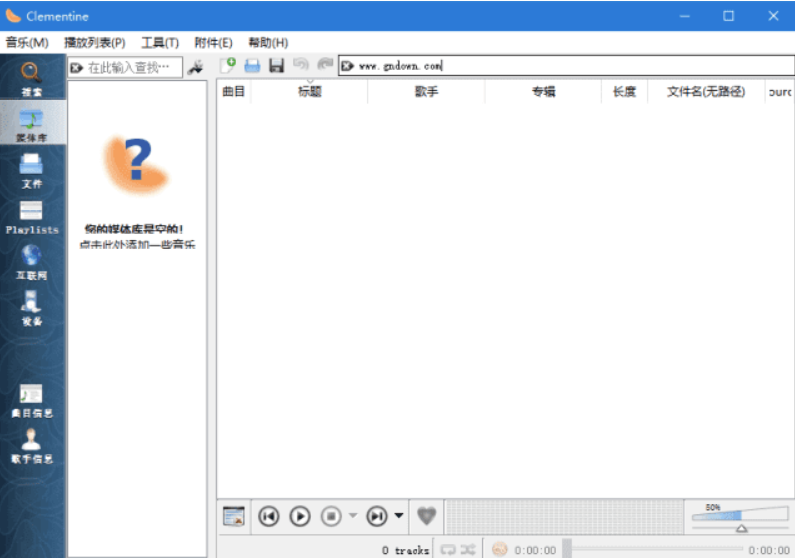Show the artist info sidebar tab
Image resolution: width=795 pixels, height=558 pixels.
(31, 446)
